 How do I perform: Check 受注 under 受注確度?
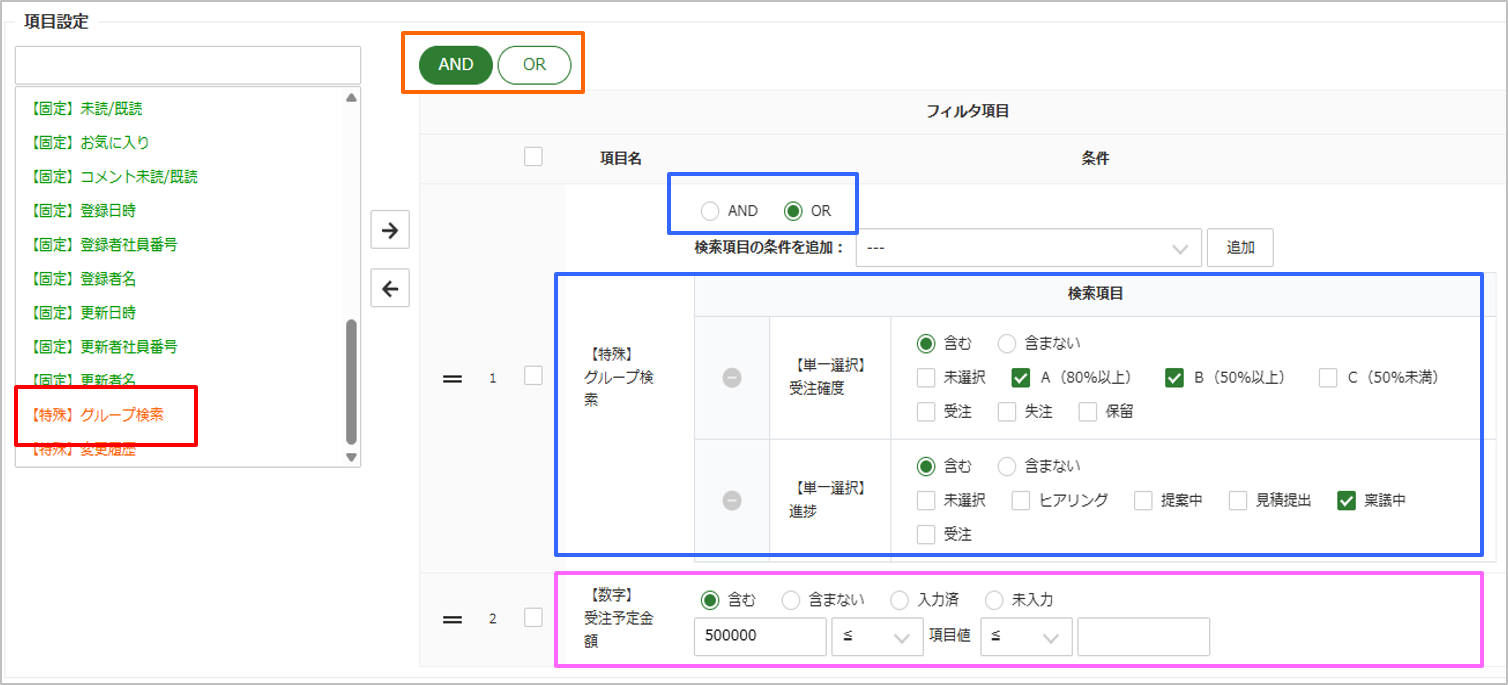tap(926, 411)
